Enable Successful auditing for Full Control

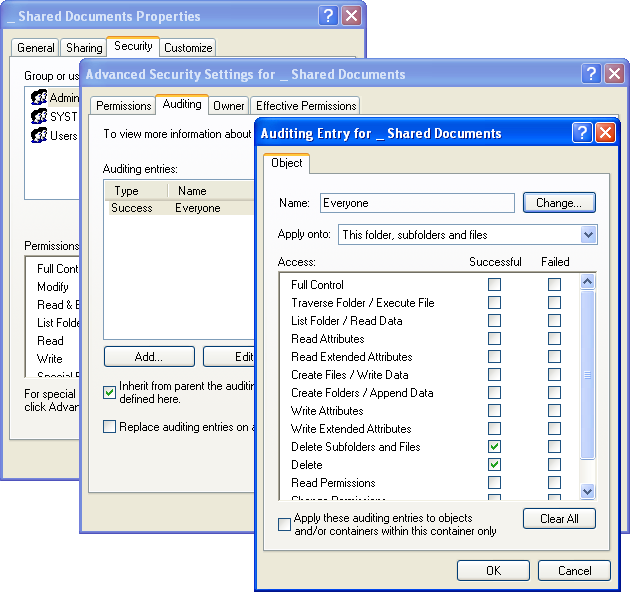494,285
